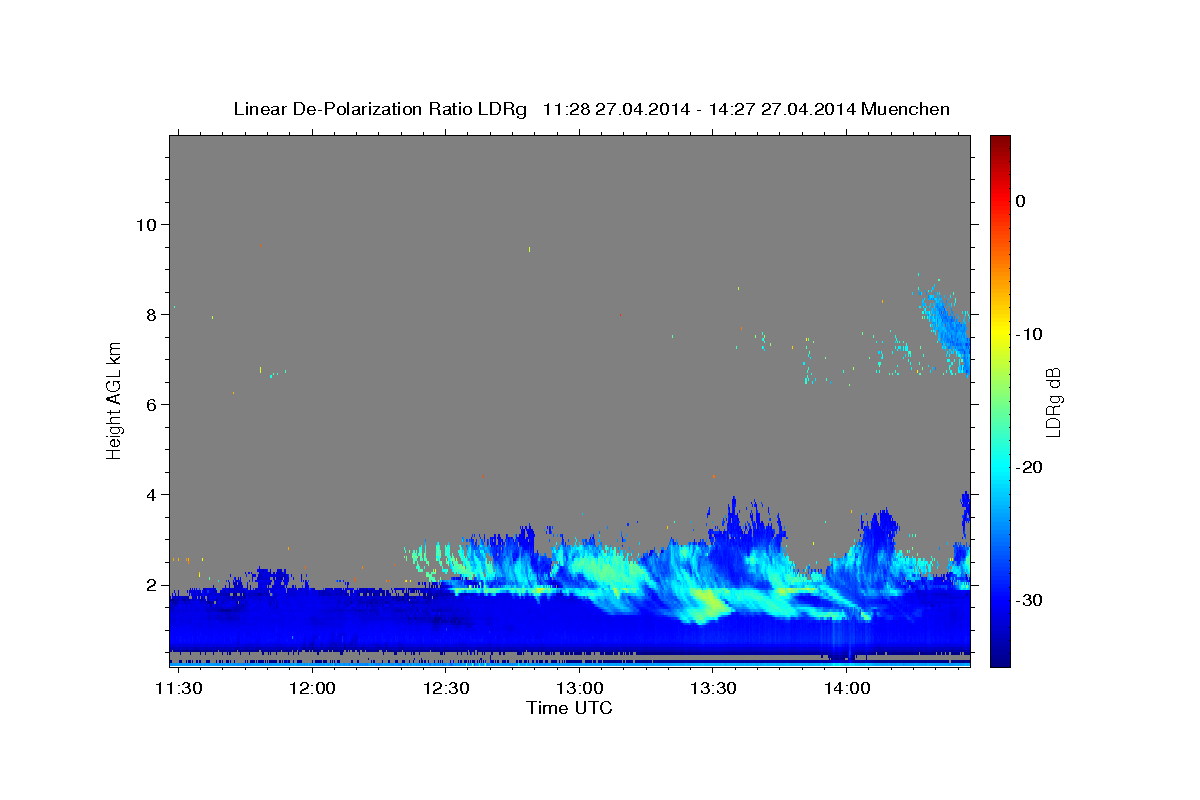Click the dark red top of the colorbar

tap(1000, 143)
